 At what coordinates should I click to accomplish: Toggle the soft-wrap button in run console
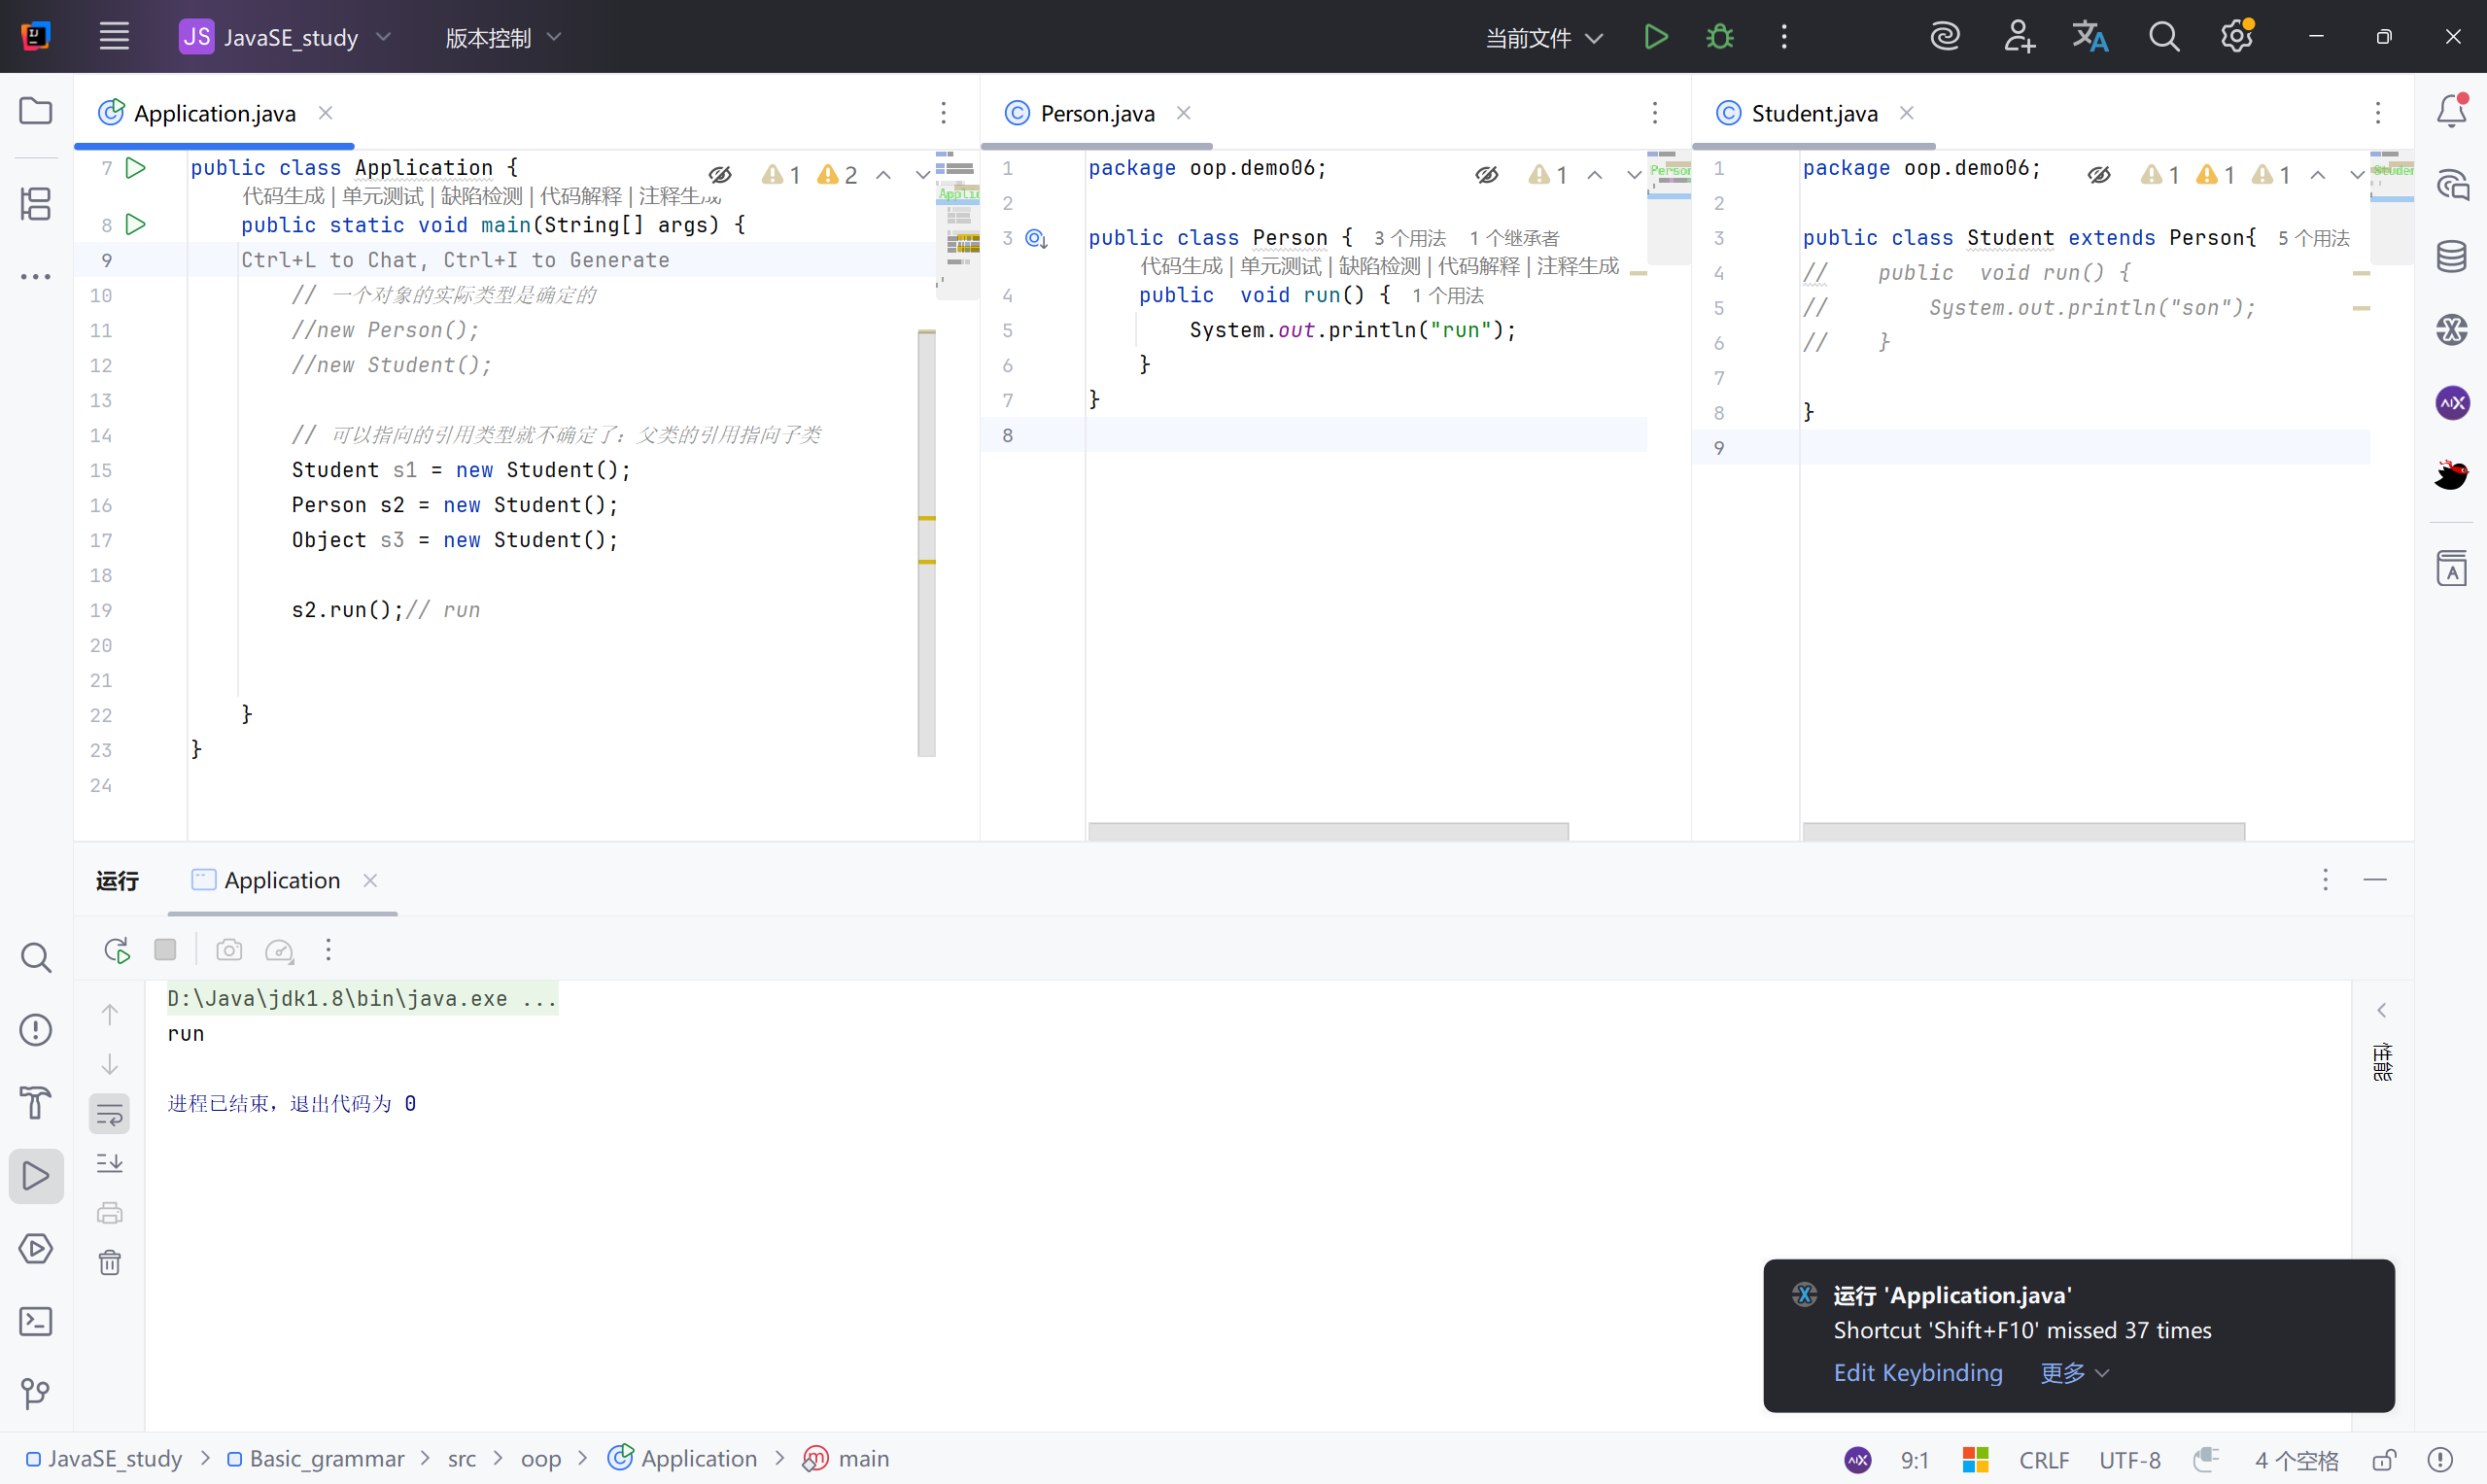(x=110, y=1113)
